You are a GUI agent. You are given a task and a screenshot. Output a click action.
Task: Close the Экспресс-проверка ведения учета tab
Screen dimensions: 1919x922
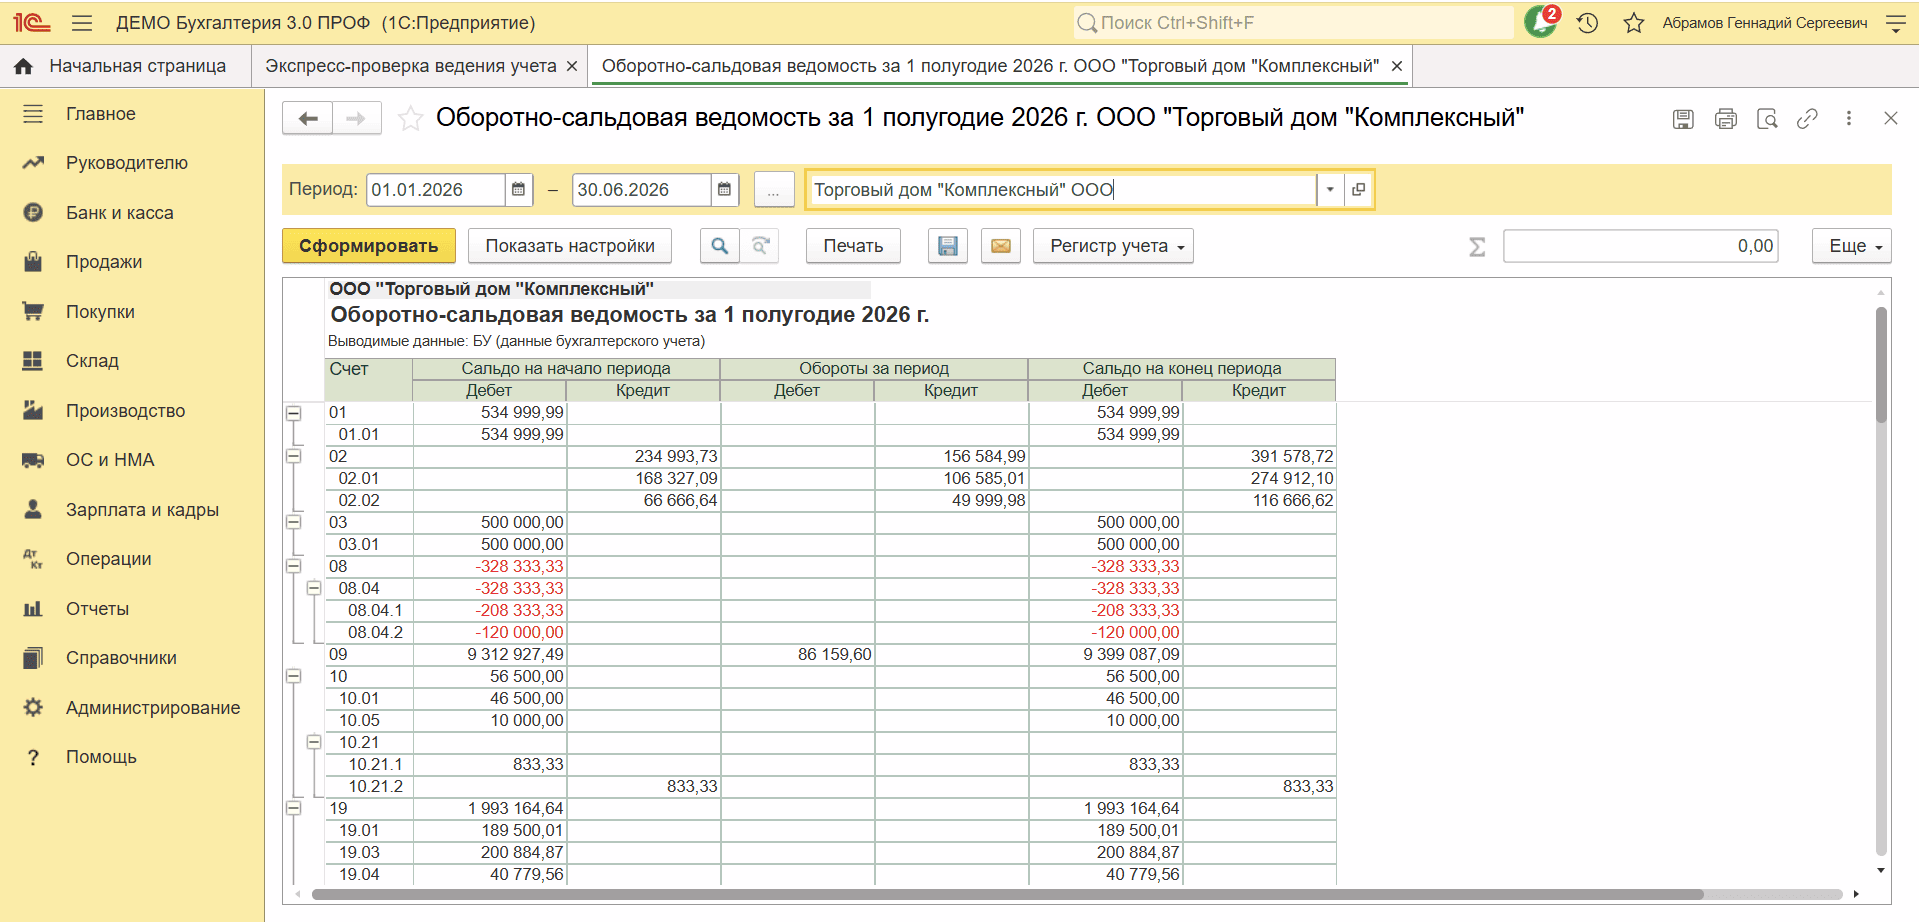tap(572, 66)
